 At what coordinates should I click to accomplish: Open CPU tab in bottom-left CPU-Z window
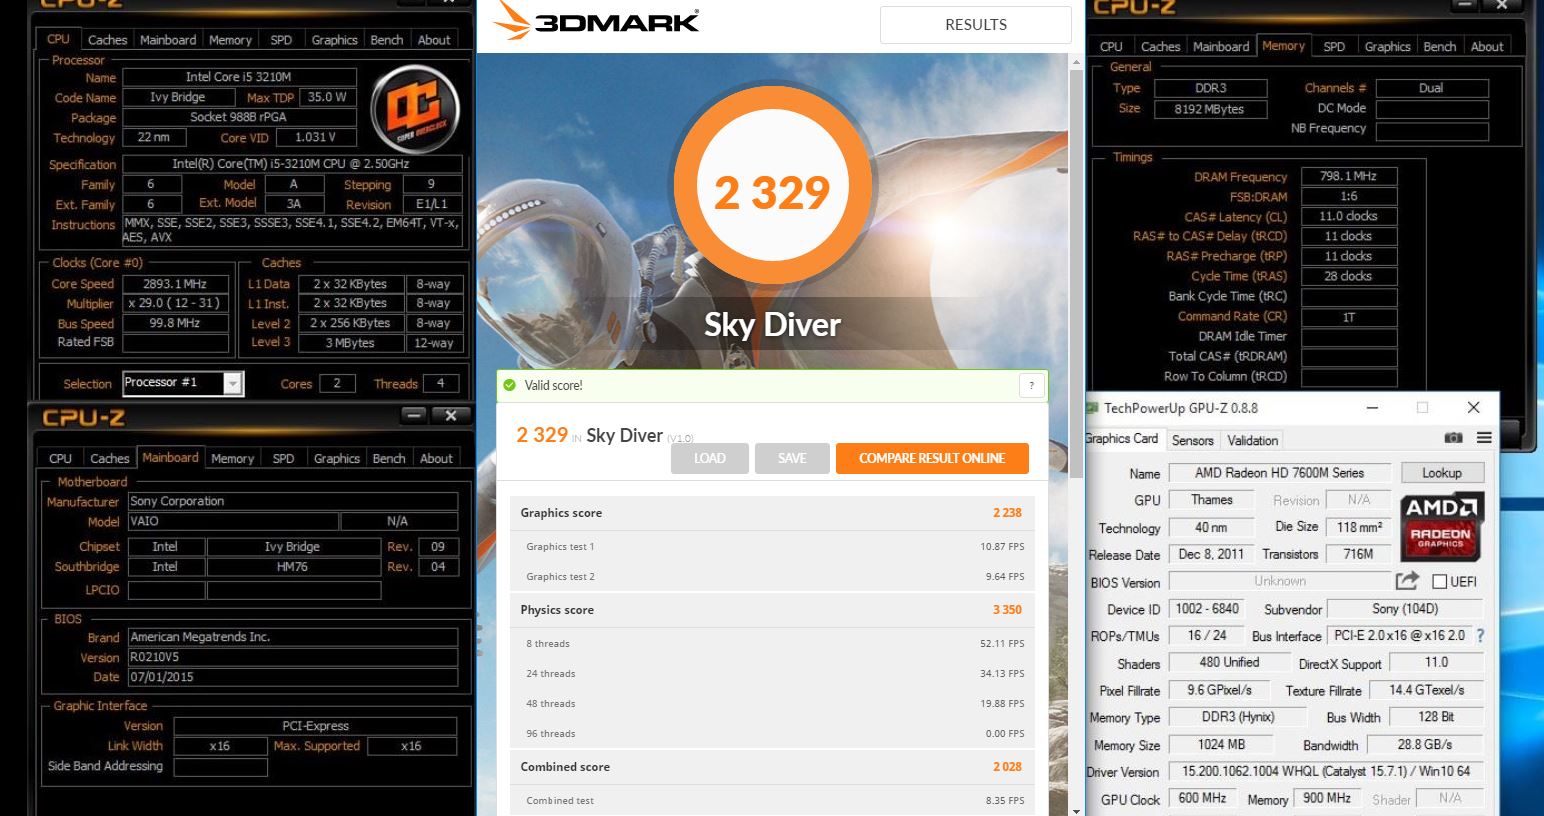click(x=60, y=458)
